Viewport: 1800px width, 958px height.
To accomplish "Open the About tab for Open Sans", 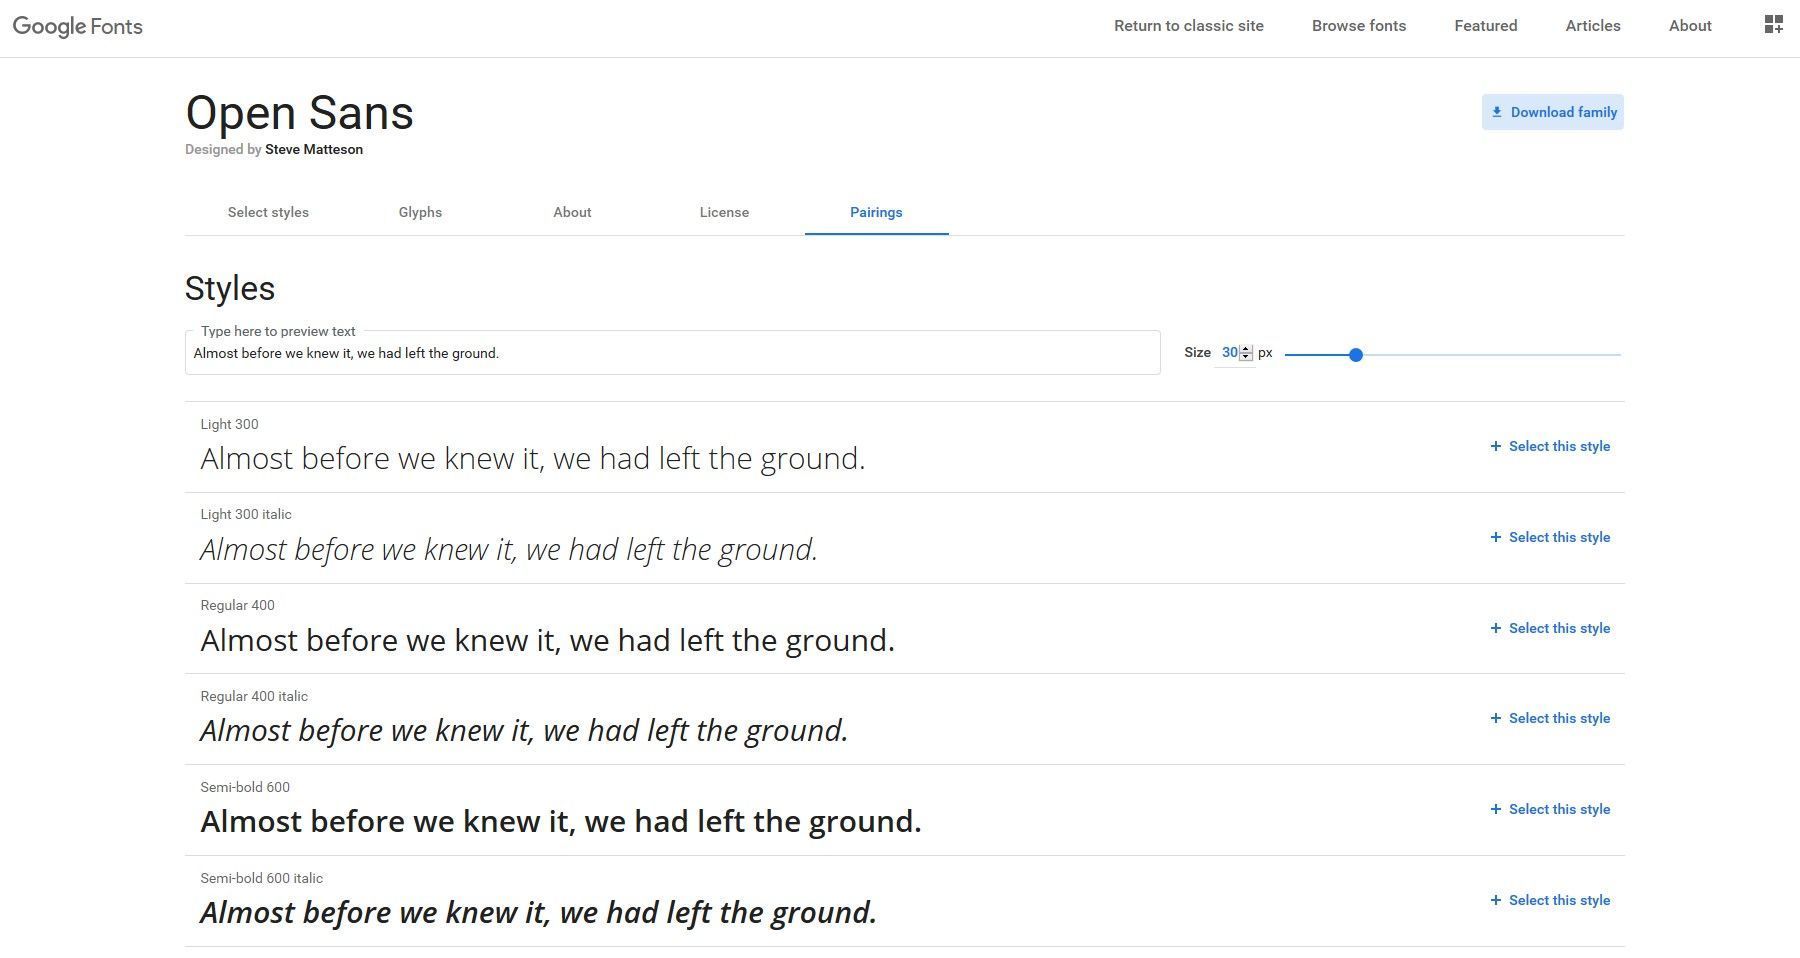I will coord(572,212).
